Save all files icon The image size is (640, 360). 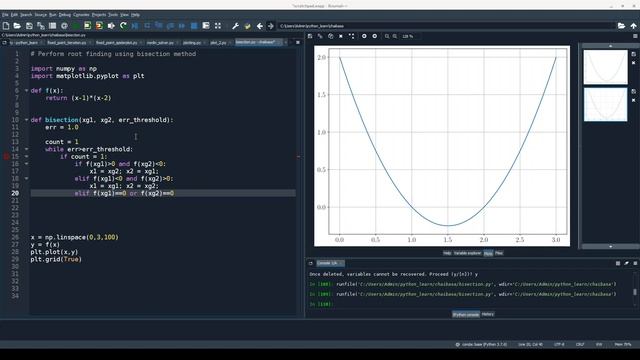[41, 26]
